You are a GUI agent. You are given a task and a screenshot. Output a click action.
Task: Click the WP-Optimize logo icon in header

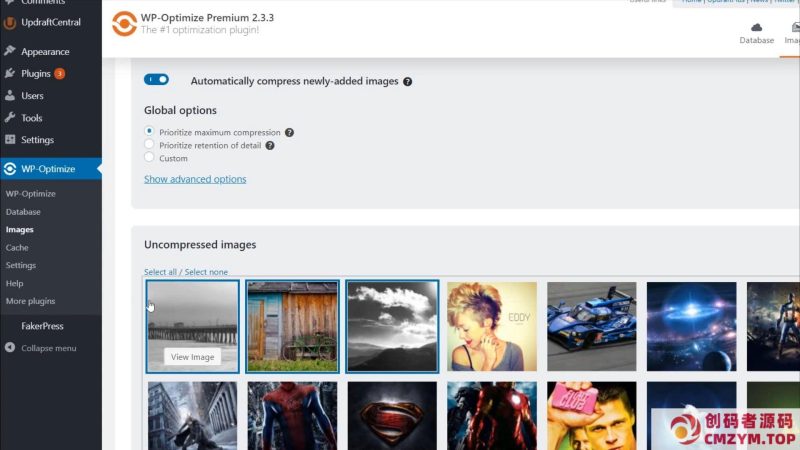point(124,23)
